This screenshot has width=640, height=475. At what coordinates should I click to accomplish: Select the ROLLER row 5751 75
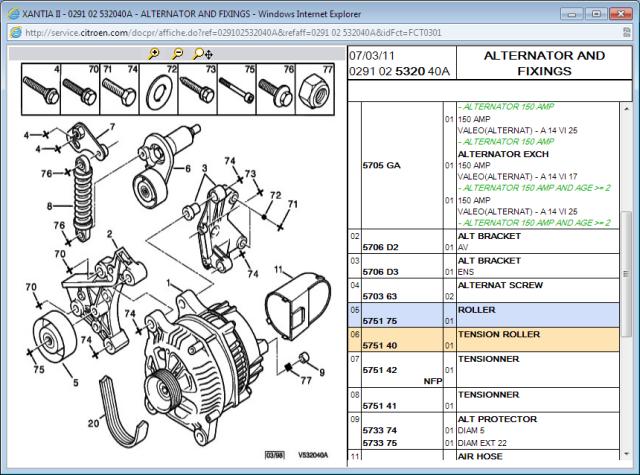pos(484,315)
